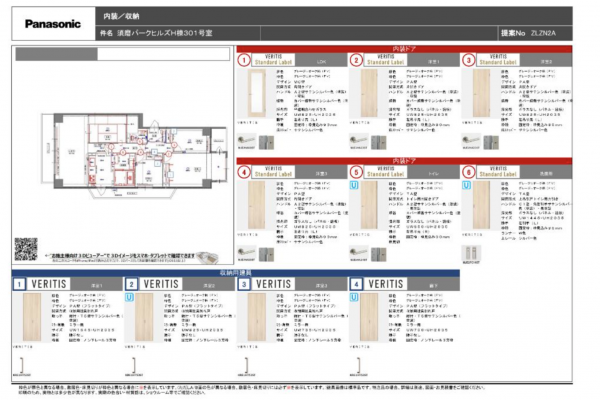Click the footnote disclaimer text at the bottom
Viewport: 600px width, 400px height.
coord(253,390)
